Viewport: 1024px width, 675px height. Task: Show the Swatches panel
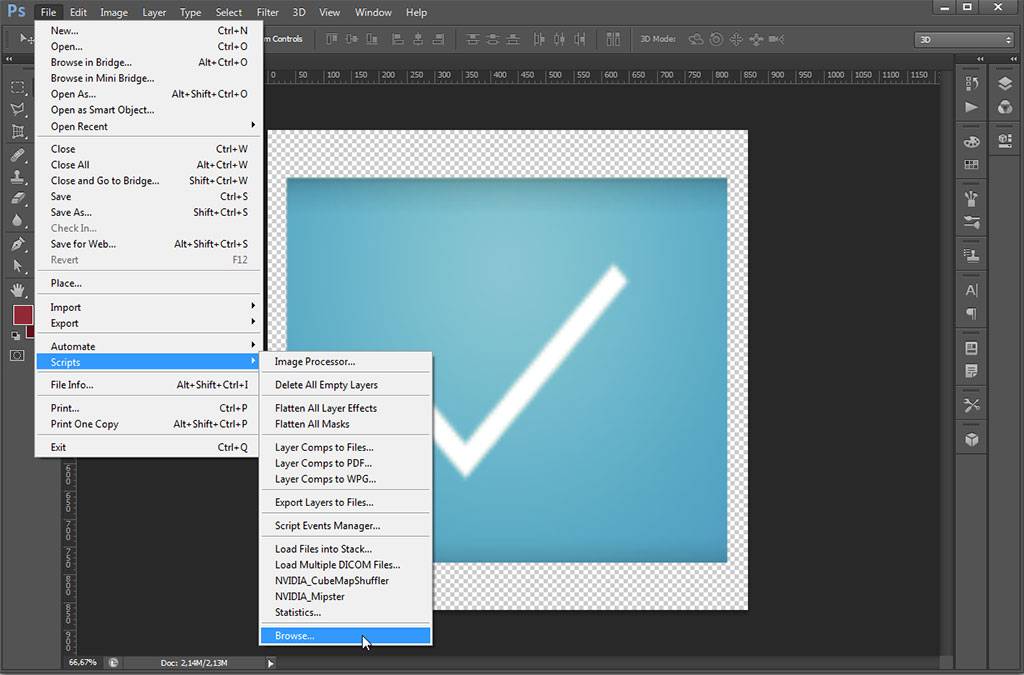971,164
